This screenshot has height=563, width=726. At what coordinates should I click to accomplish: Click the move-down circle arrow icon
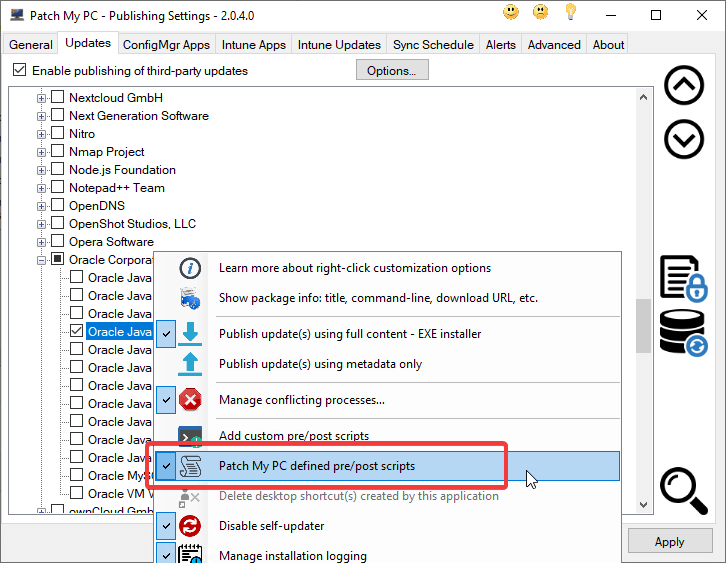coord(684,139)
